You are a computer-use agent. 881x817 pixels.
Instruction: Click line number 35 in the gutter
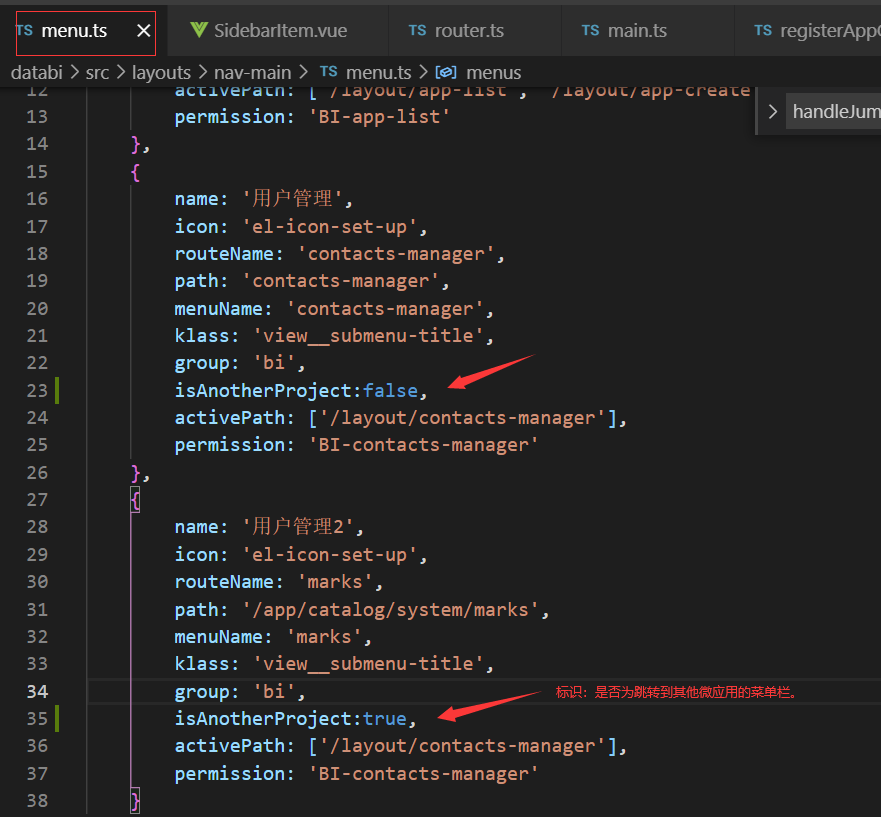(37, 719)
